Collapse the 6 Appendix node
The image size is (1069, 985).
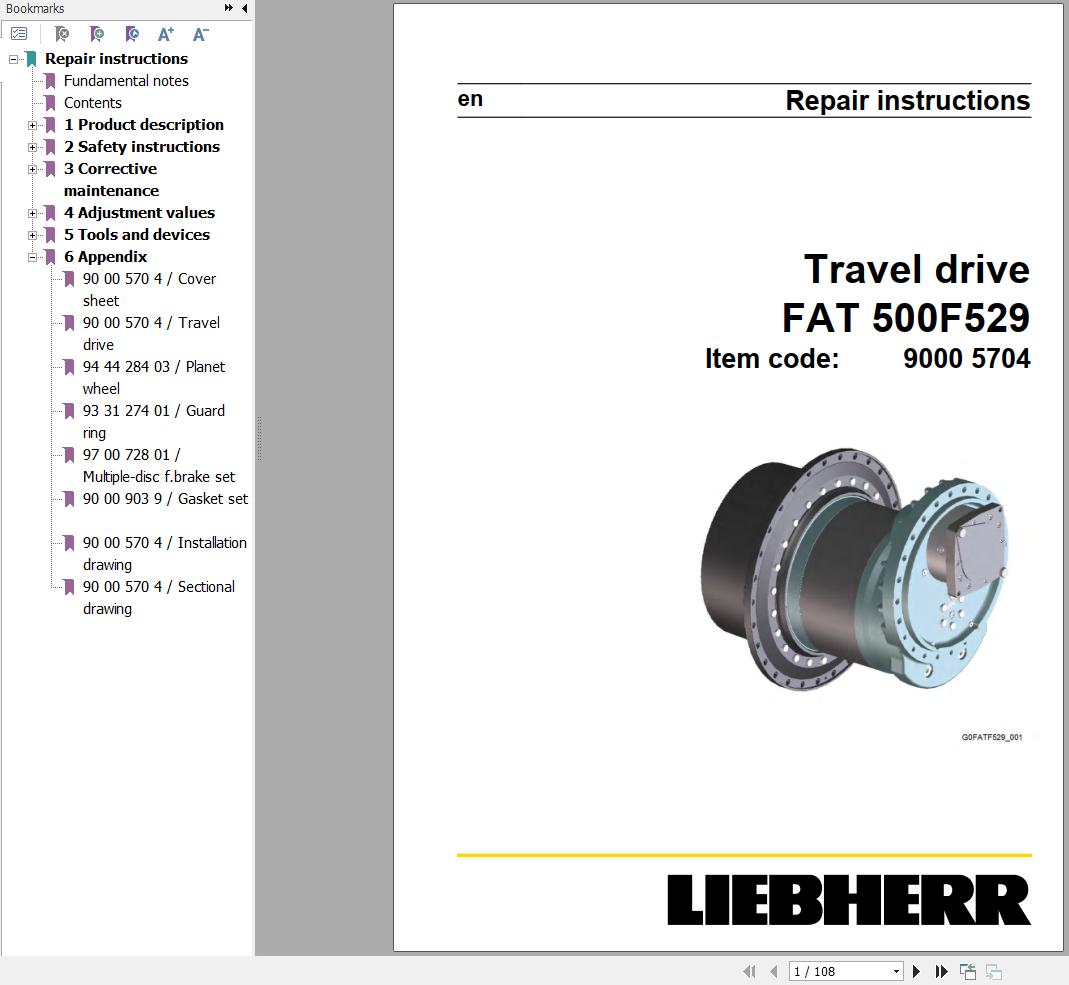click(32, 258)
